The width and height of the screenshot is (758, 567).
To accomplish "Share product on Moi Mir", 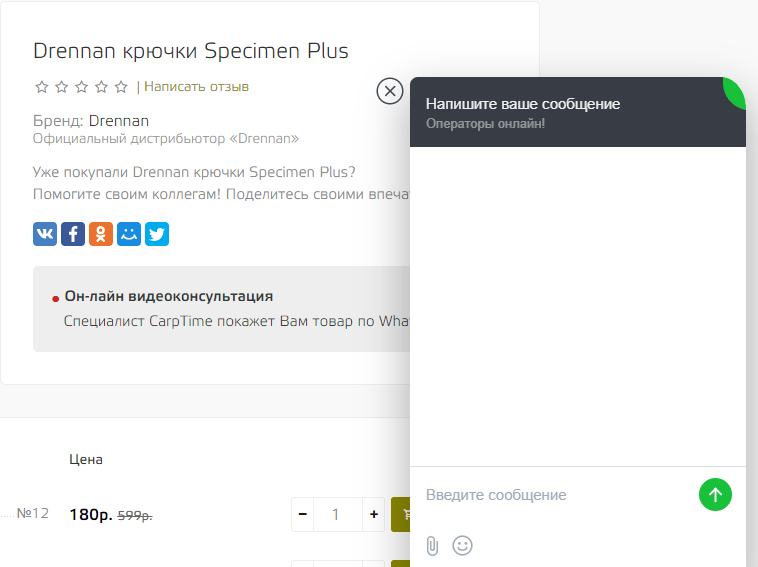I will pos(129,234).
